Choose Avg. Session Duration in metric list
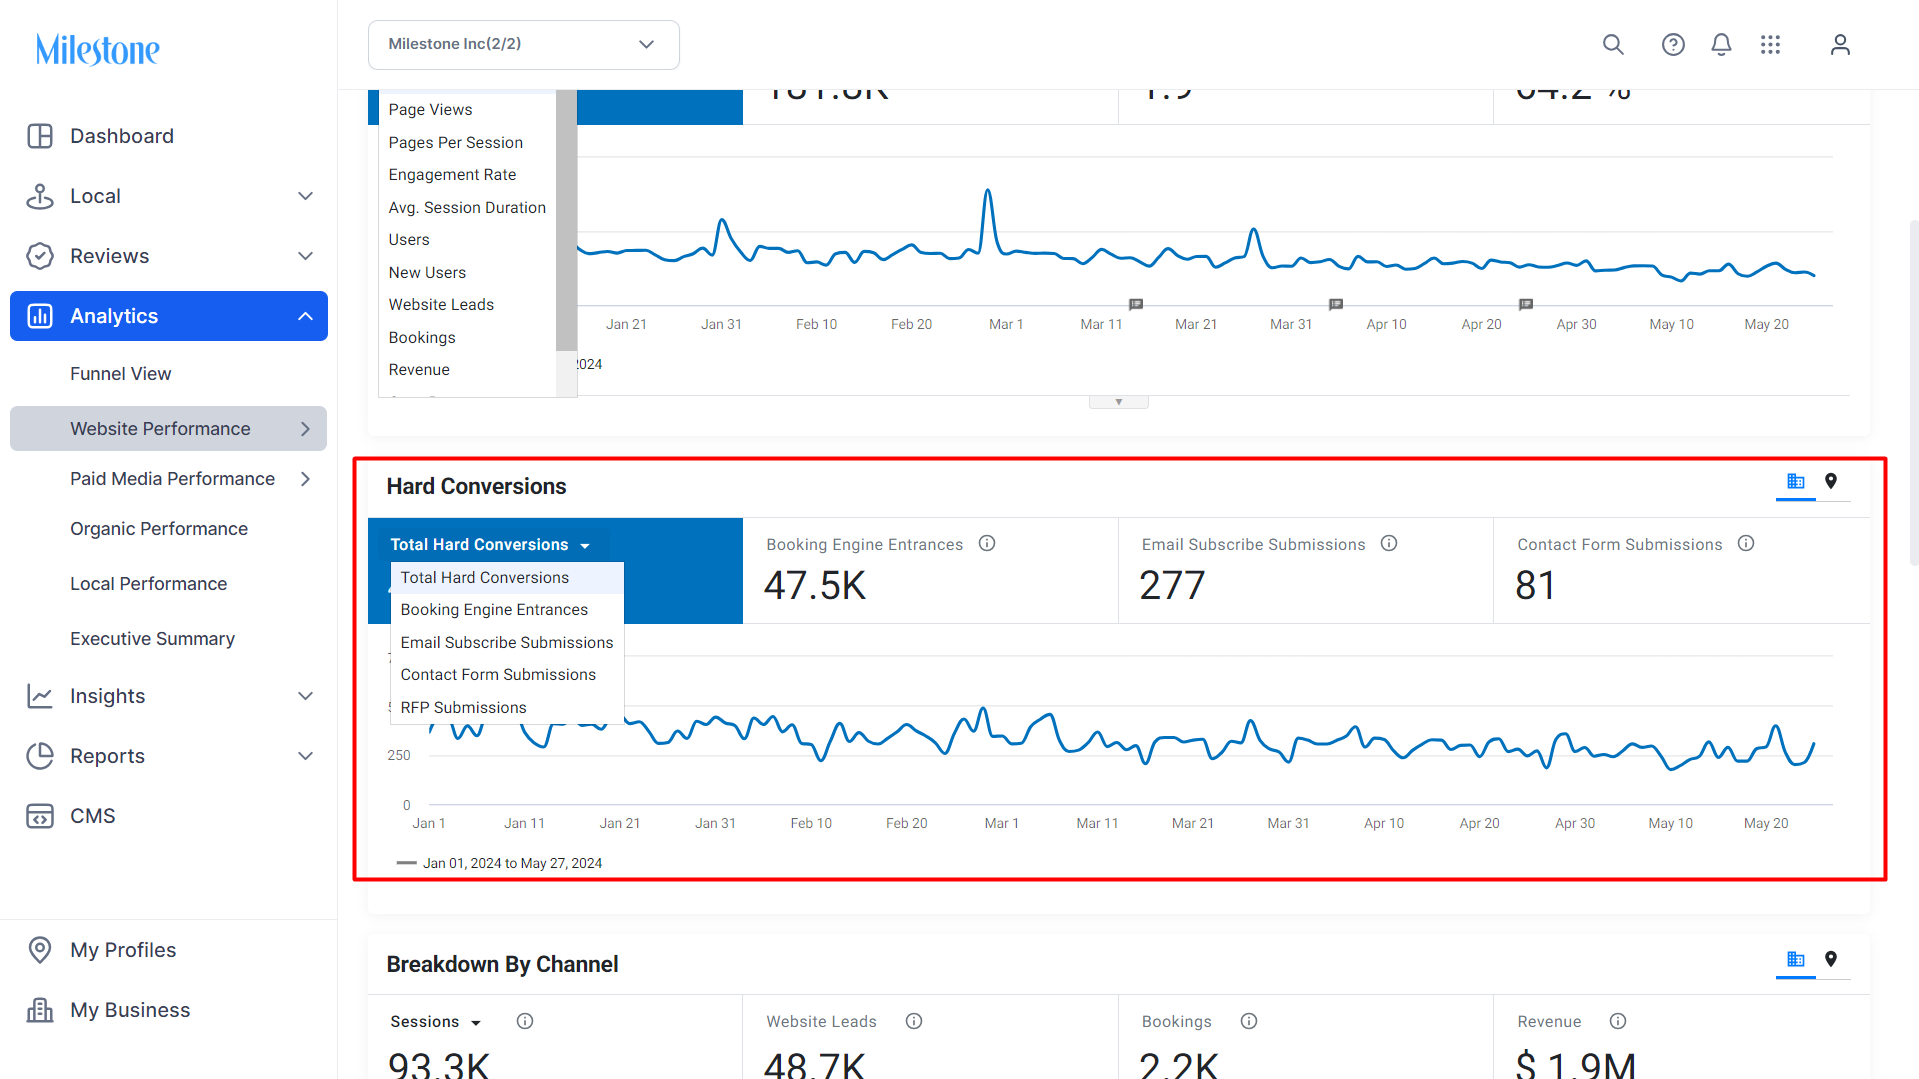The height and width of the screenshot is (1079, 1919). coord(467,208)
